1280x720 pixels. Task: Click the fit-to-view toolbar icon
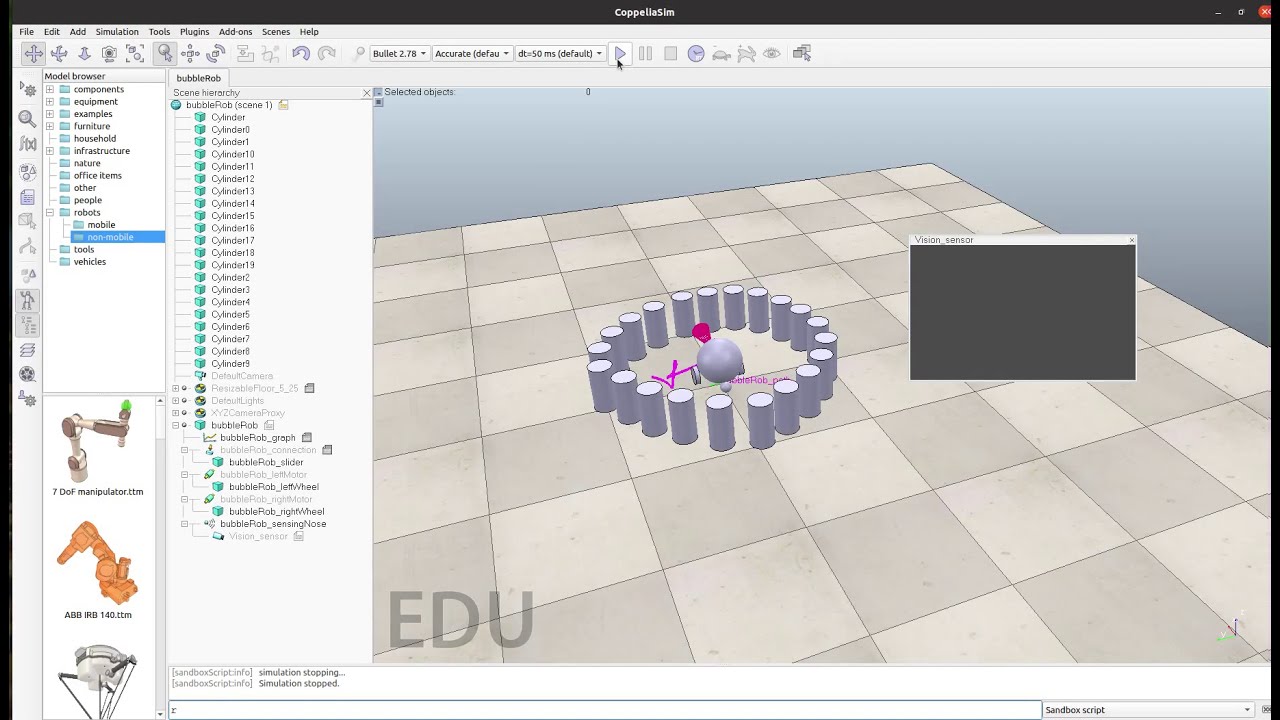coord(135,54)
